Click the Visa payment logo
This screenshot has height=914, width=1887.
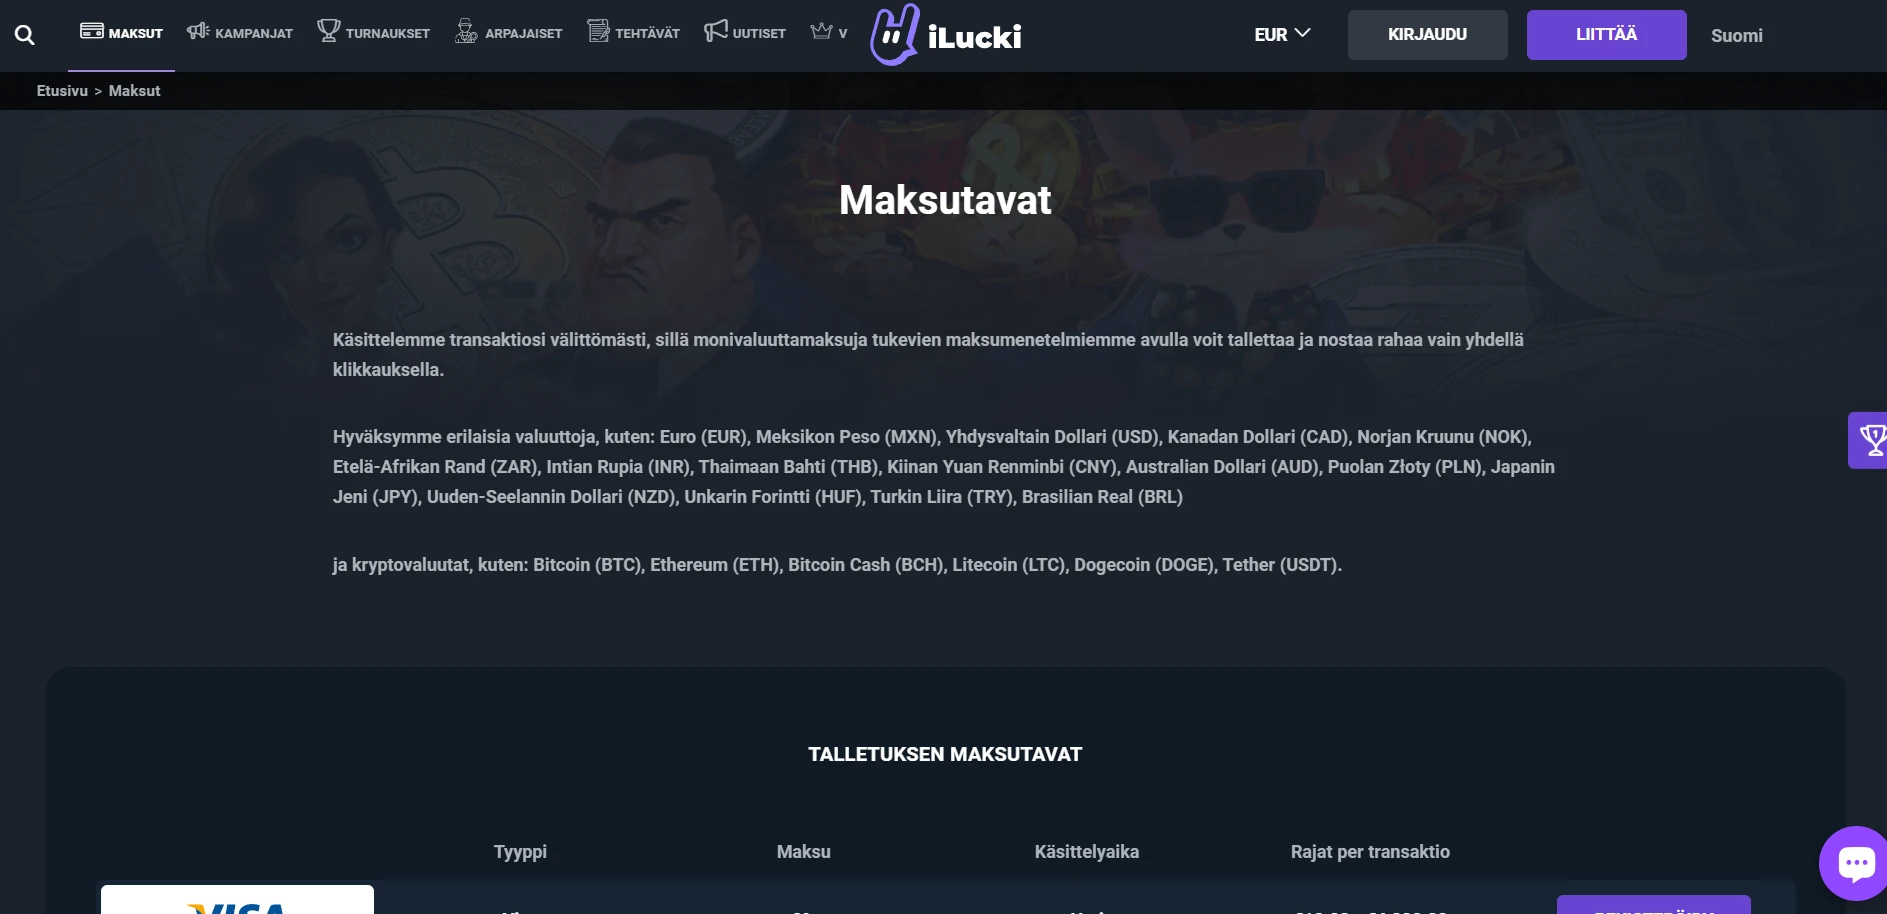(237, 900)
